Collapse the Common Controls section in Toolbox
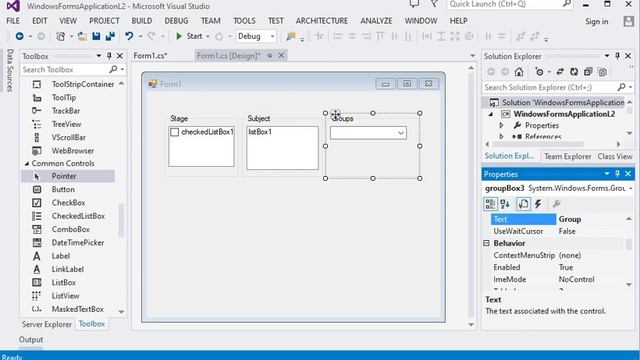640x360 pixels. [x=27, y=164]
